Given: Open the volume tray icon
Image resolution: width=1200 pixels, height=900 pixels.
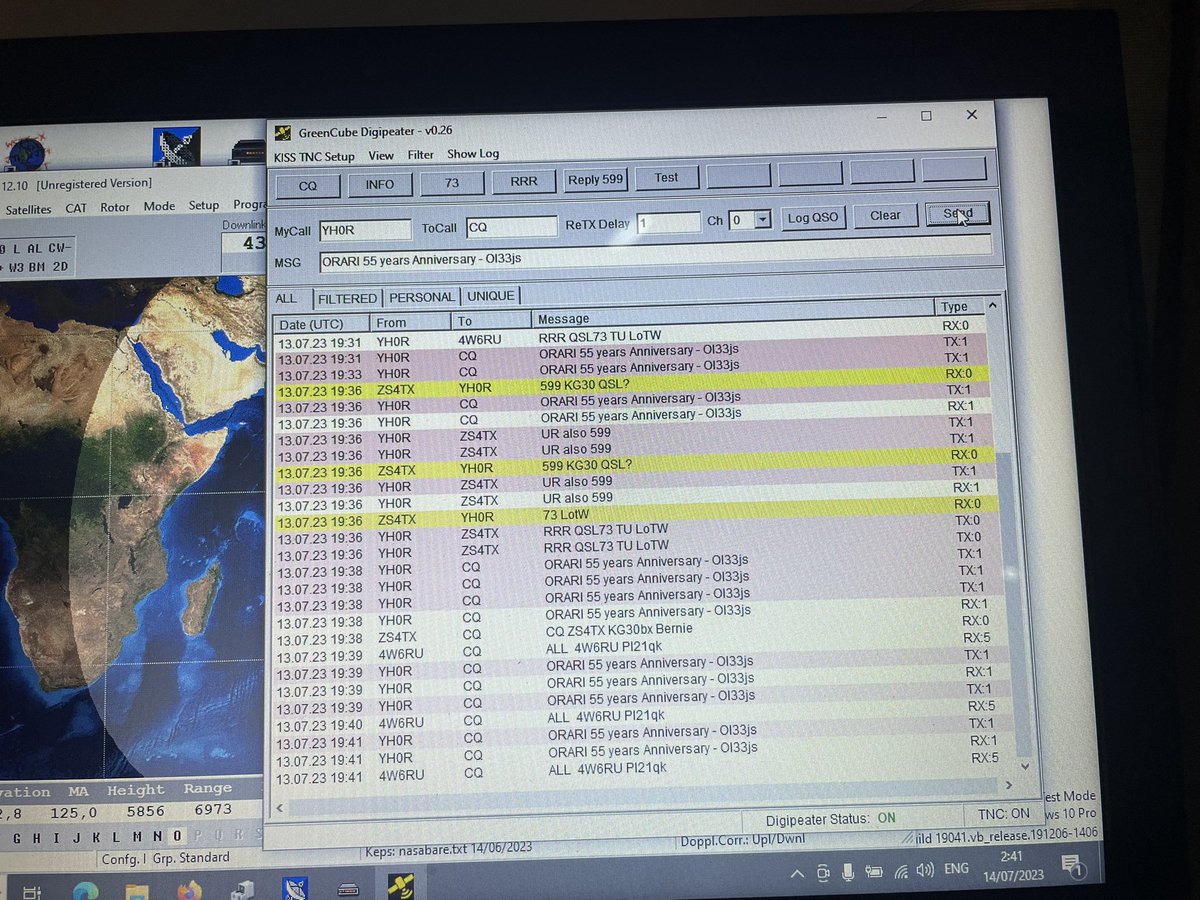Looking at the screenshot, I should pyautogui.click(x=927, y=869).
